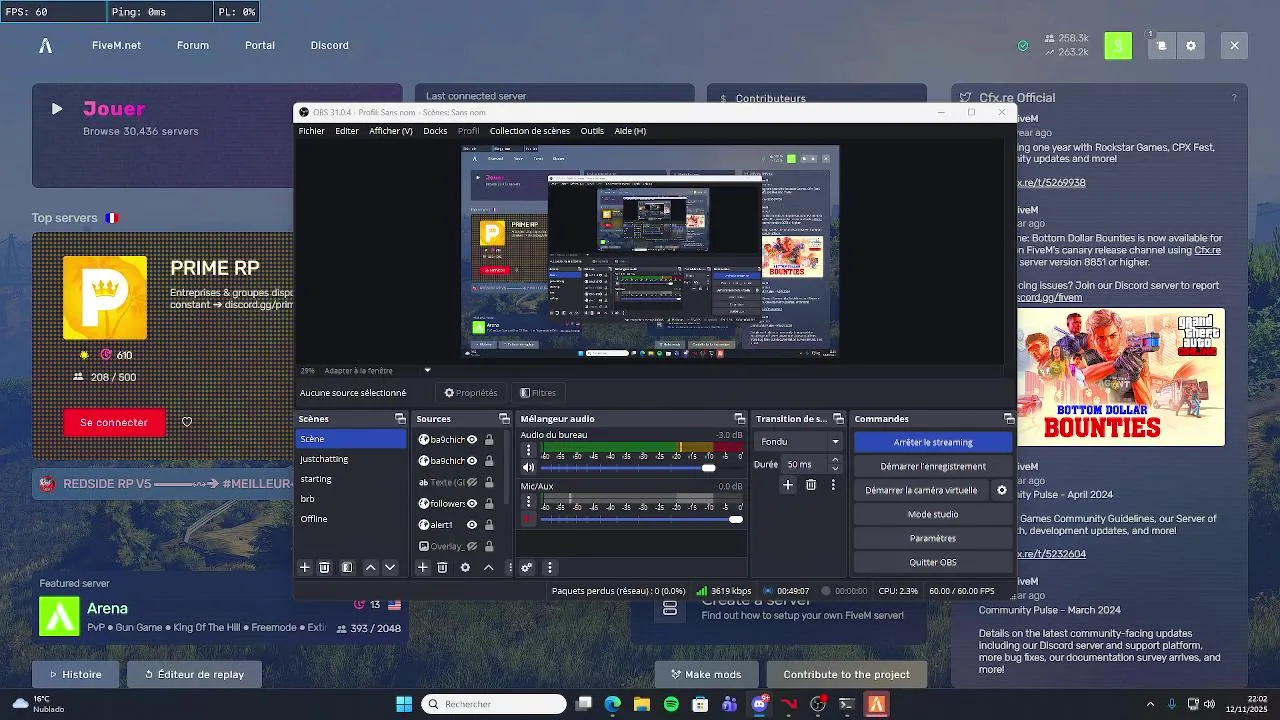Remove selected source with trash icon
Screen dimensions: 1280x720
pos(442,567)
